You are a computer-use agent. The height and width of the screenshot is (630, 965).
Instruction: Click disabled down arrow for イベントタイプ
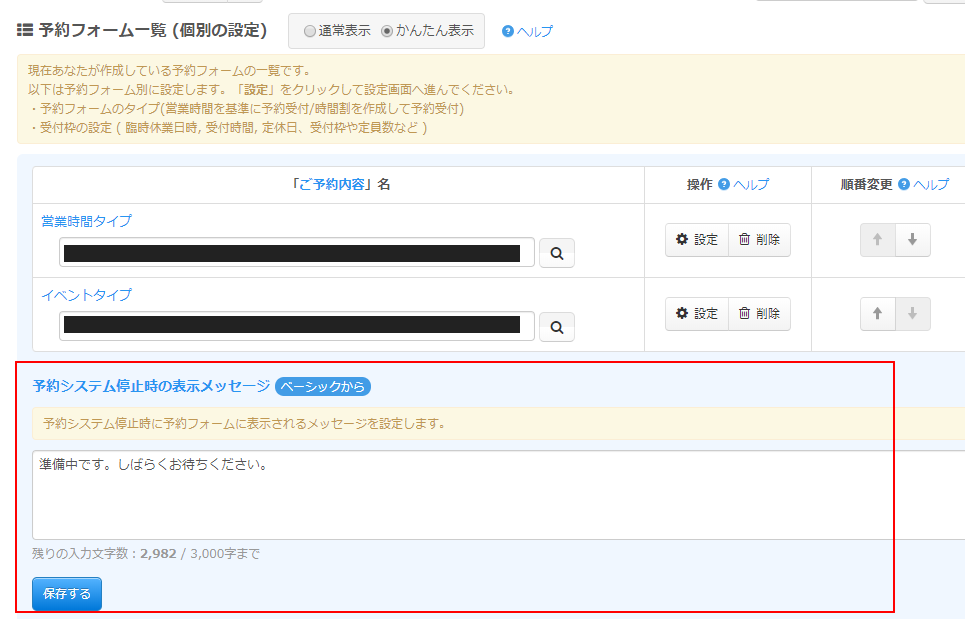tap(912, 314)
